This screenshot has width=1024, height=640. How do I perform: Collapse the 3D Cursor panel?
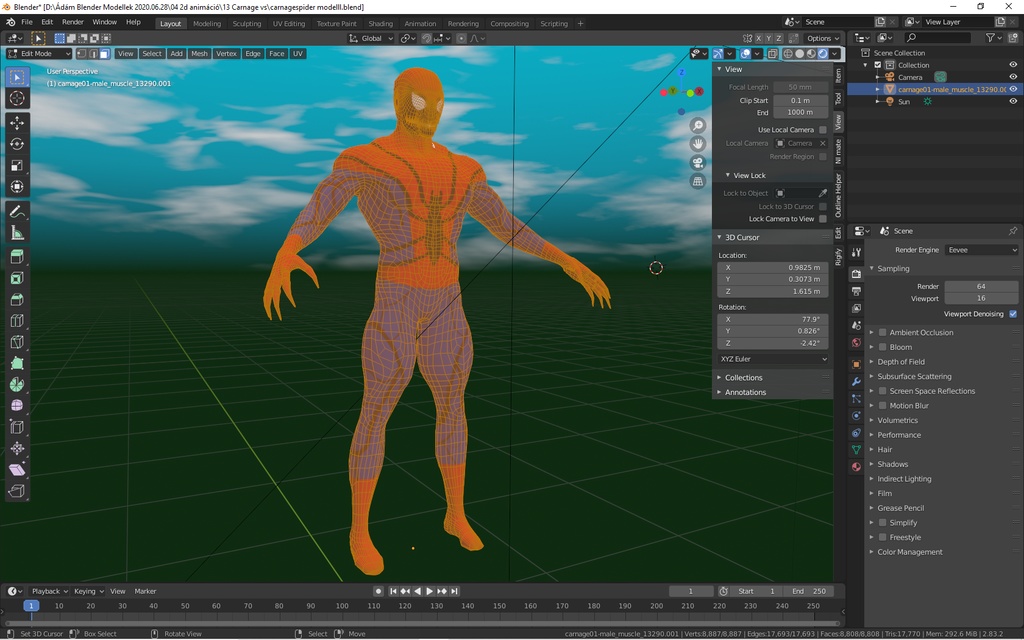740,236
